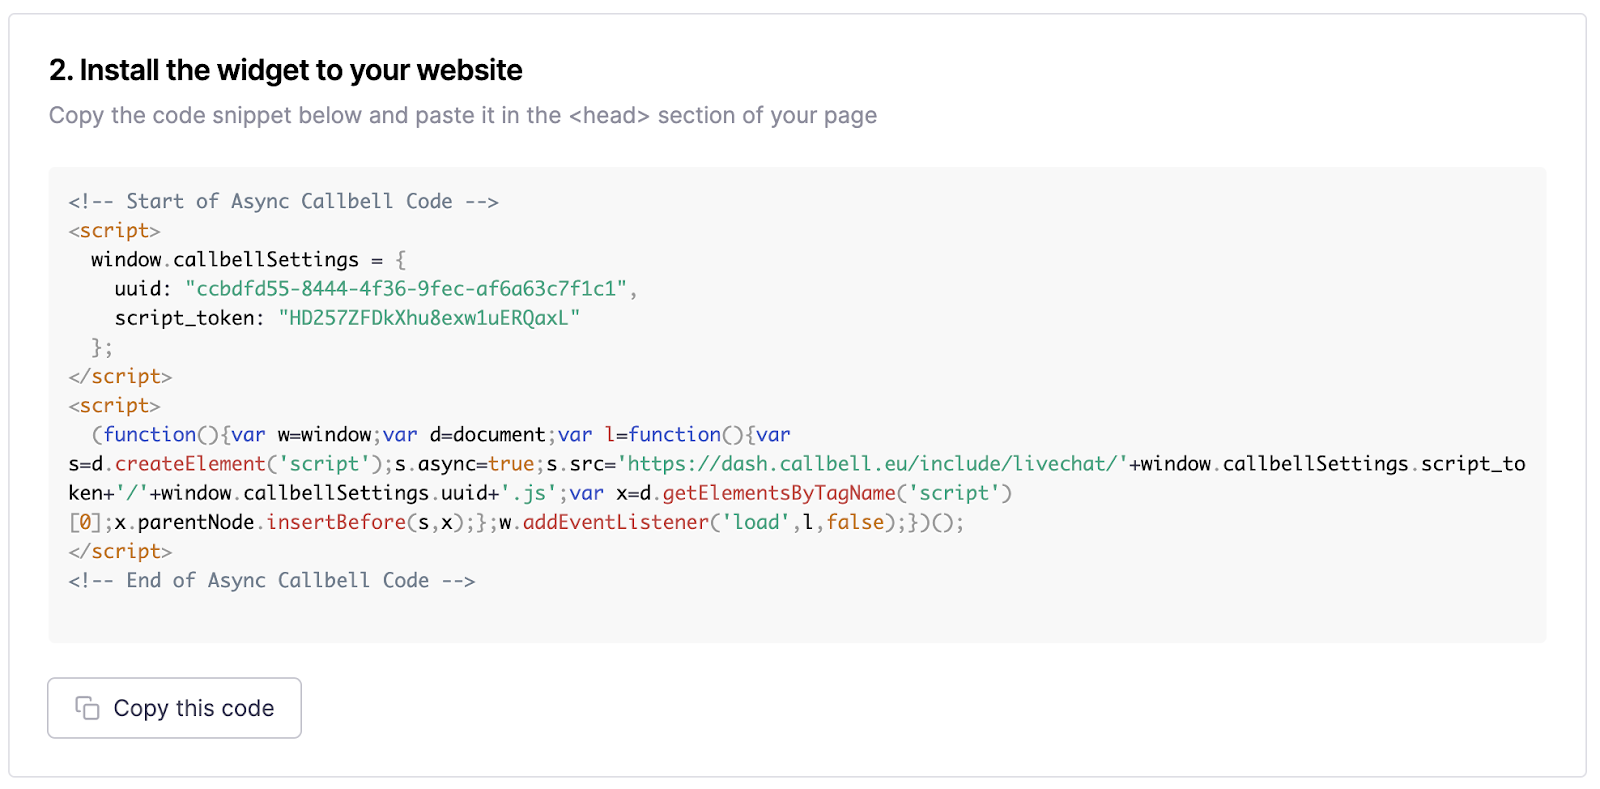Click the uuid string value in the code
This screenshot has width=1600, height=789.
[x=406, y=289]
